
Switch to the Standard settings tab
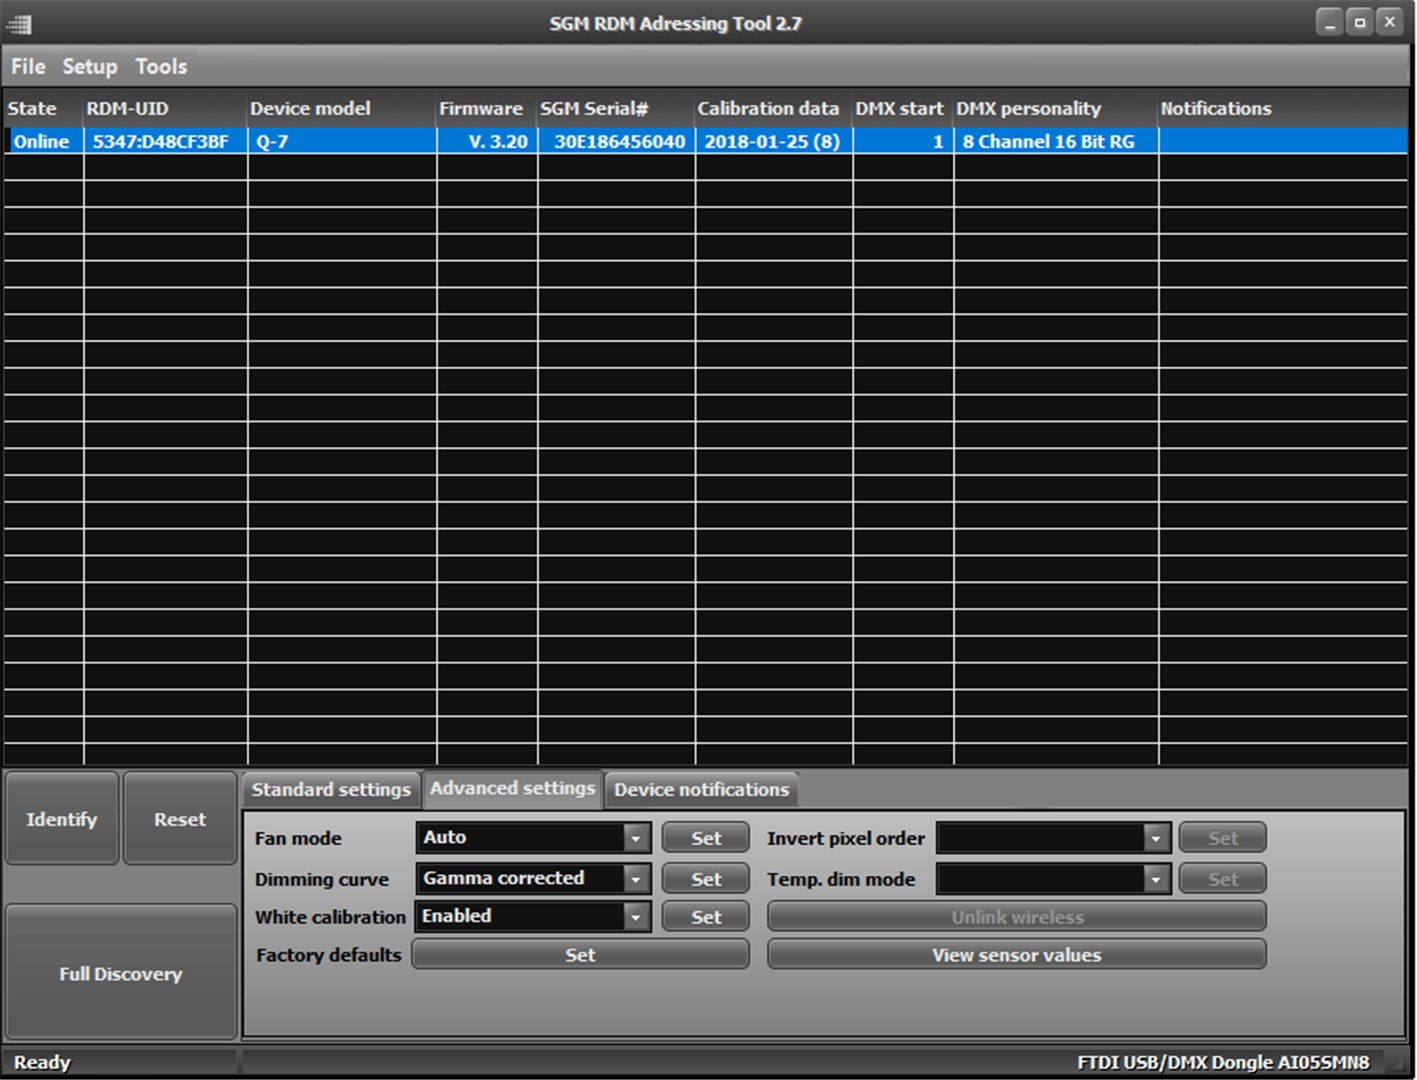(x=331, y=789)
